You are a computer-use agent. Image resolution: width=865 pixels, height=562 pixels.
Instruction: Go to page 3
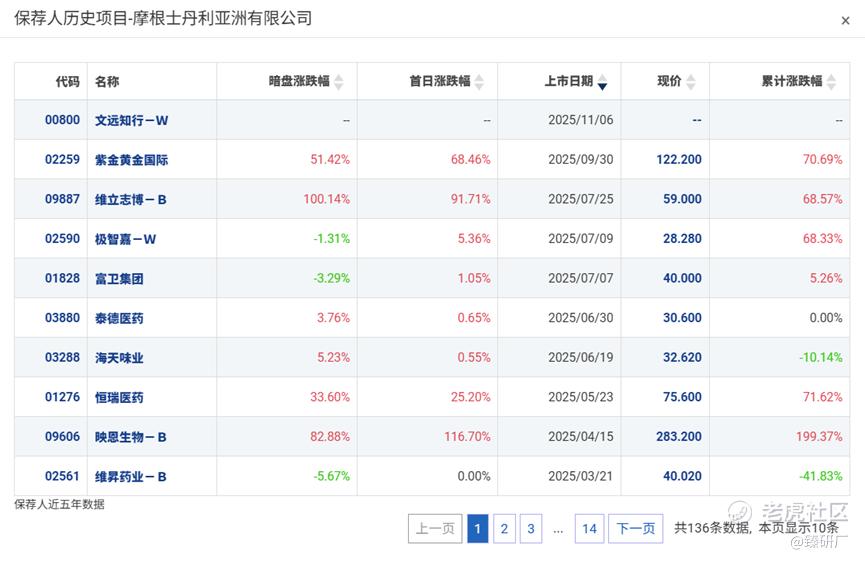(x=531, y=528)
